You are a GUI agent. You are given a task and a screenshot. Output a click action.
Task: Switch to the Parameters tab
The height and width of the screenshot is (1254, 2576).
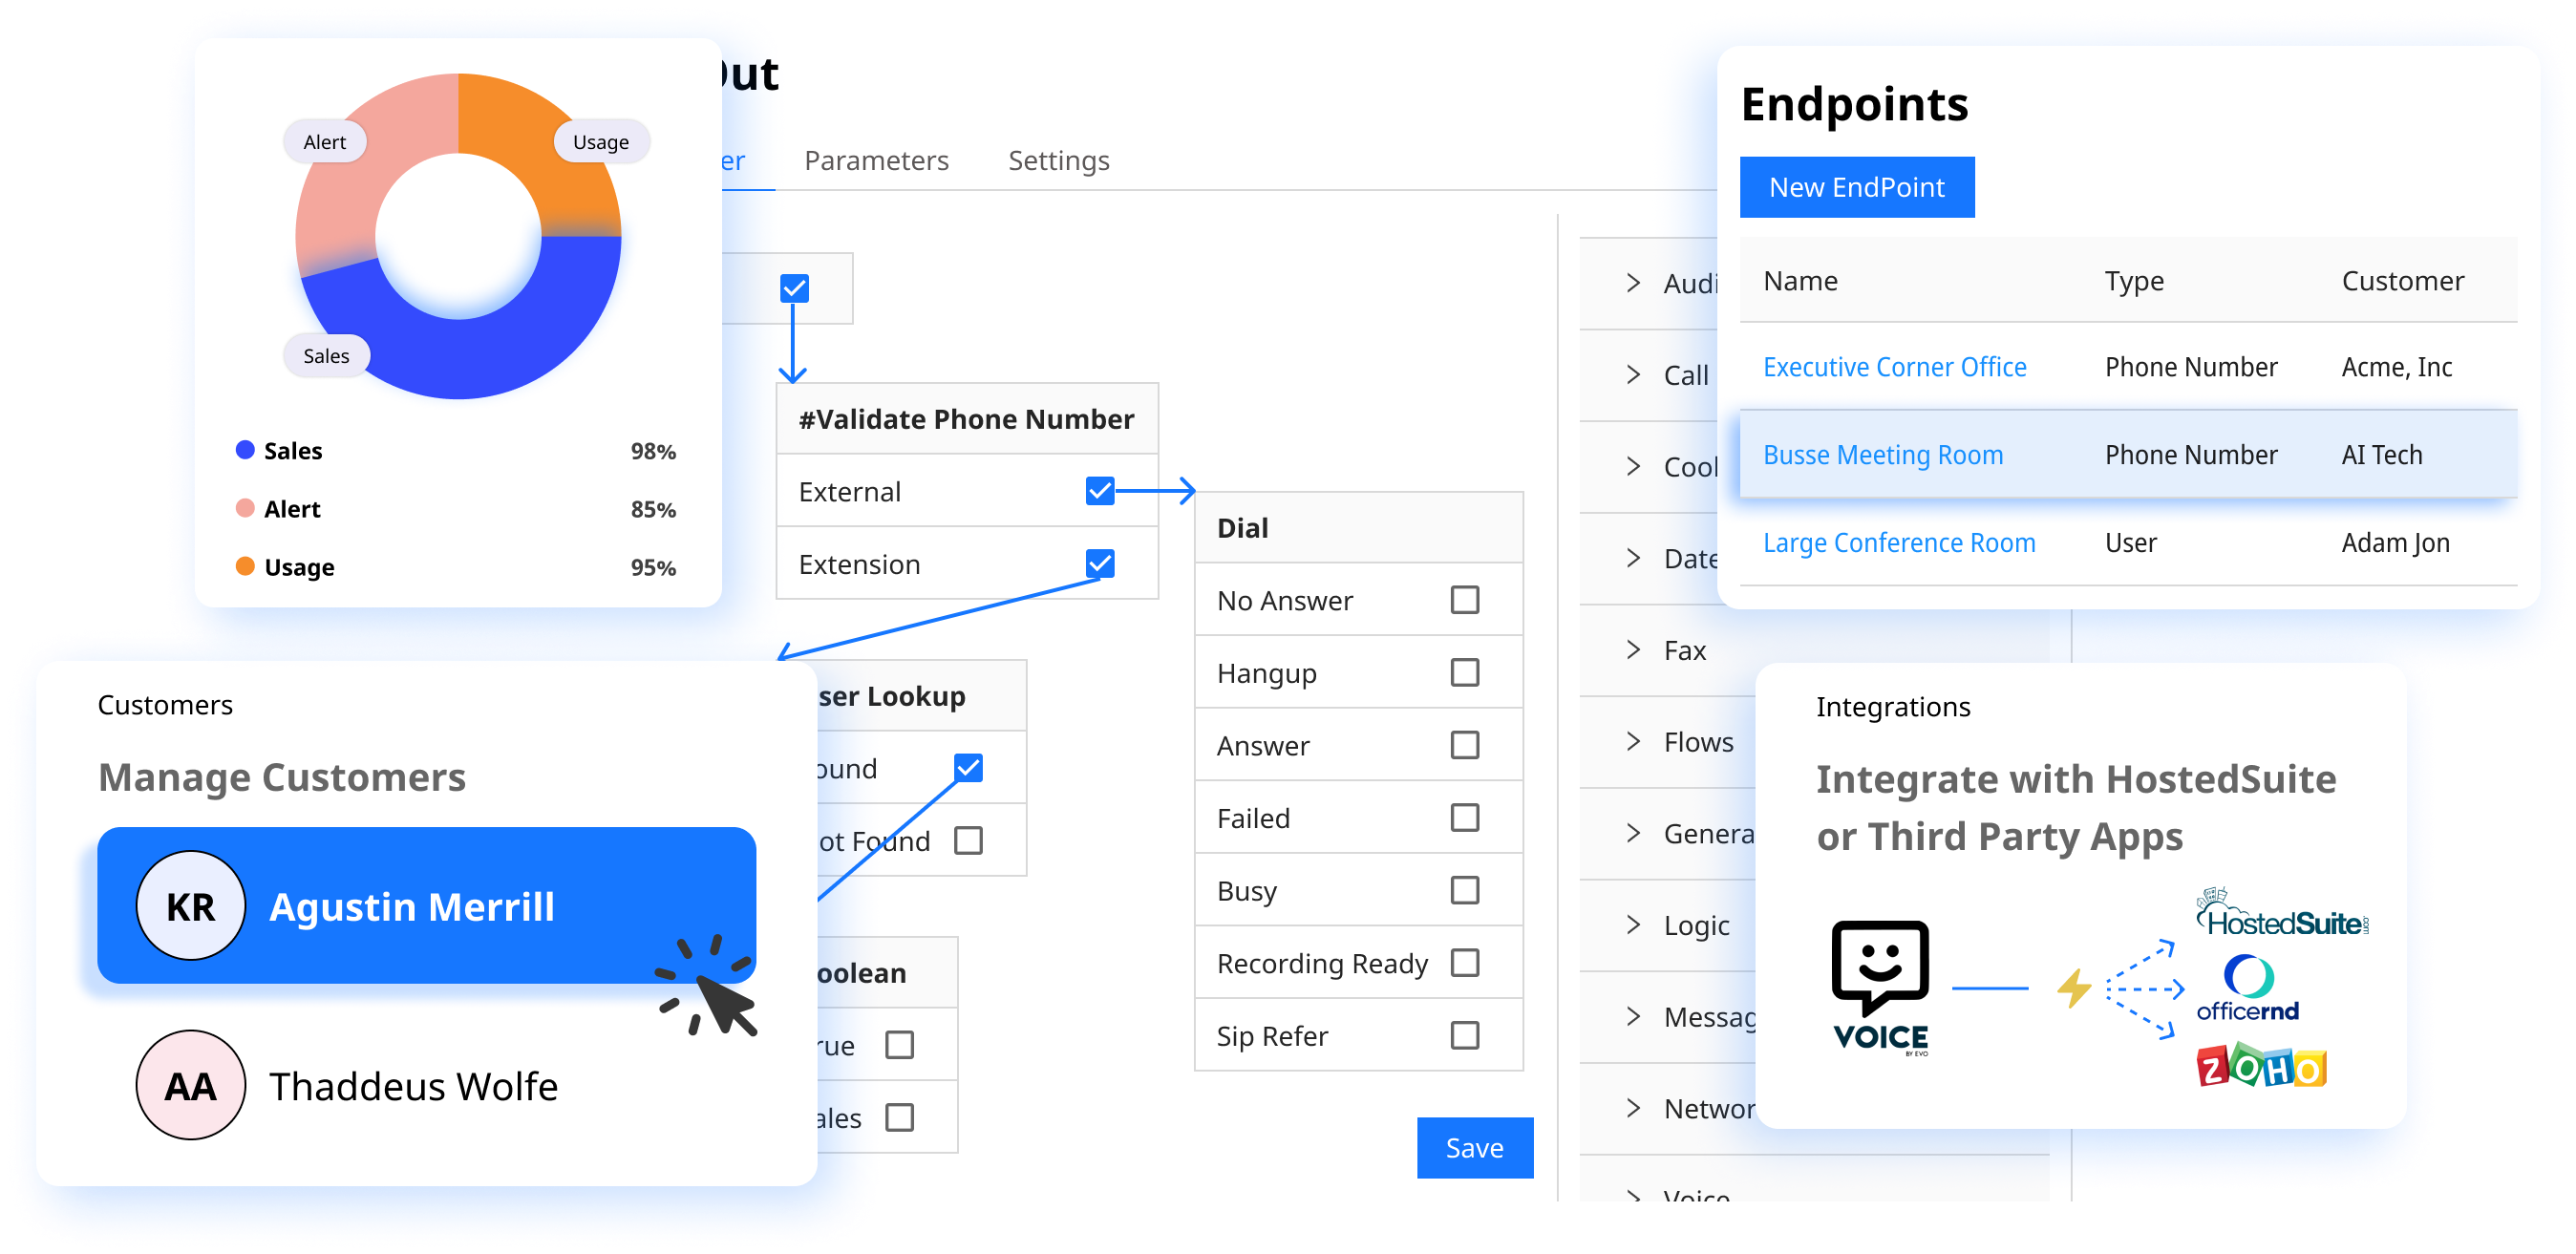click(x=881, y=158)
